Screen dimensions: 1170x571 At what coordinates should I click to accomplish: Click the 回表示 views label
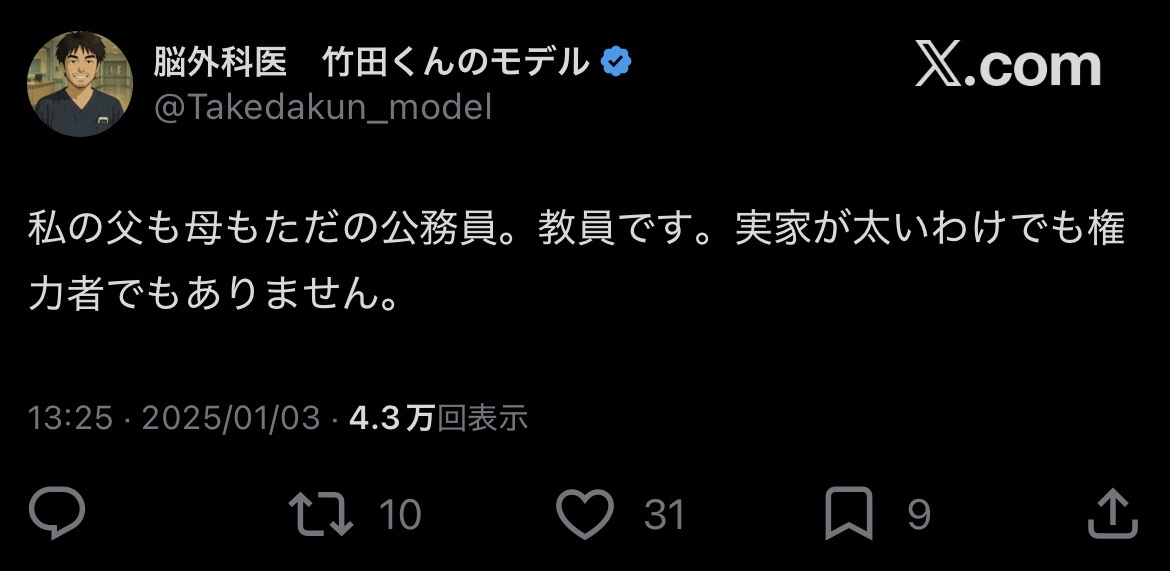[482, 418]
